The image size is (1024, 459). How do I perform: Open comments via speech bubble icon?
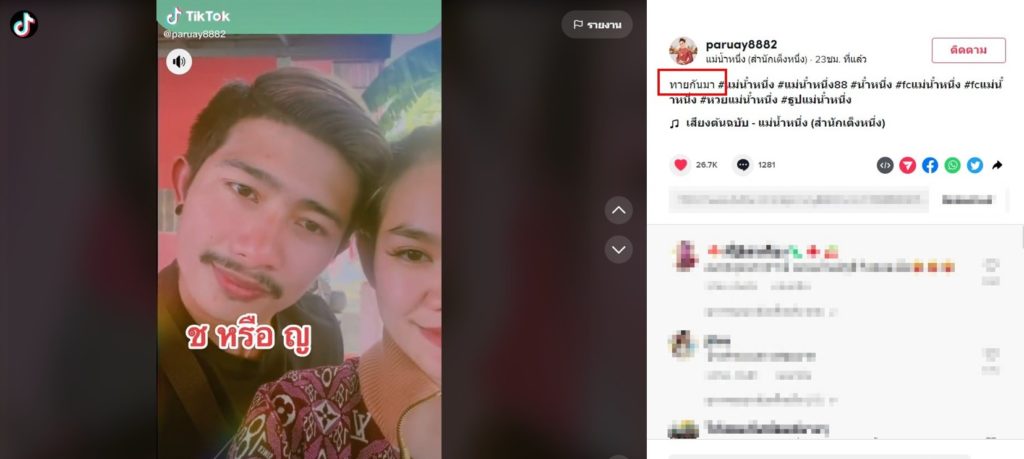coord(743,165)
